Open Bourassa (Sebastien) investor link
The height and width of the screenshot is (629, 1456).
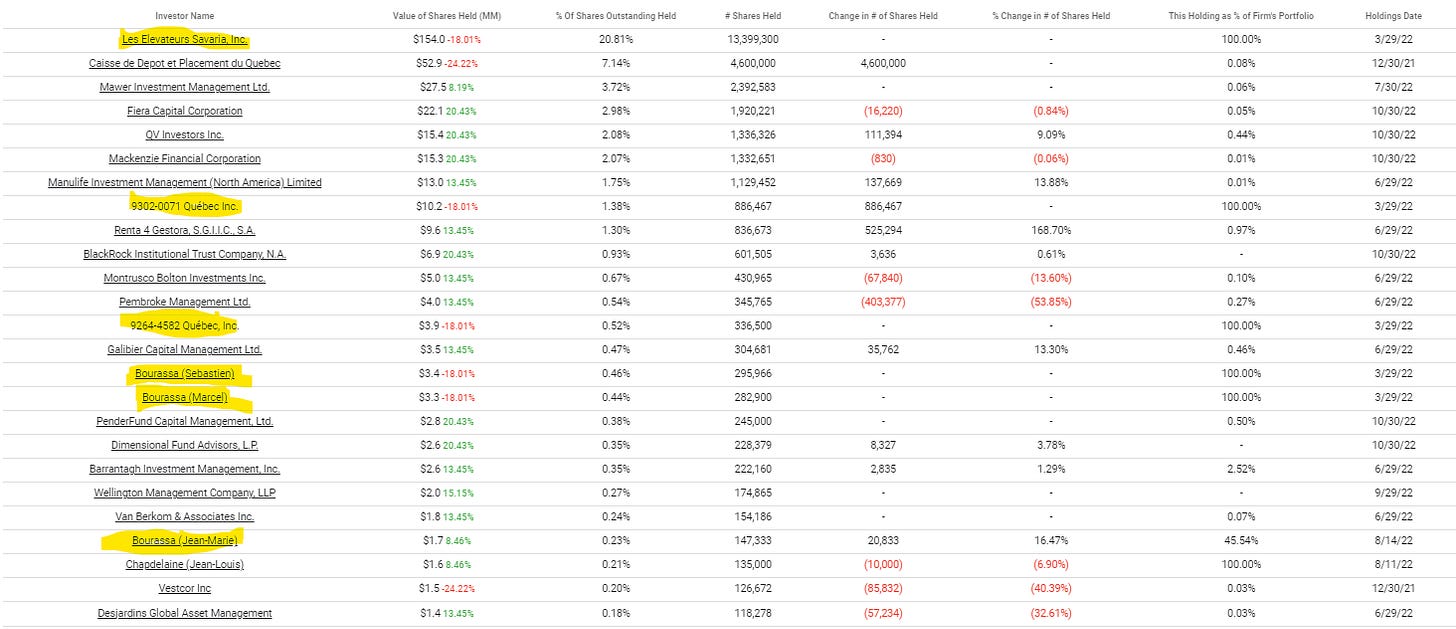184,374
